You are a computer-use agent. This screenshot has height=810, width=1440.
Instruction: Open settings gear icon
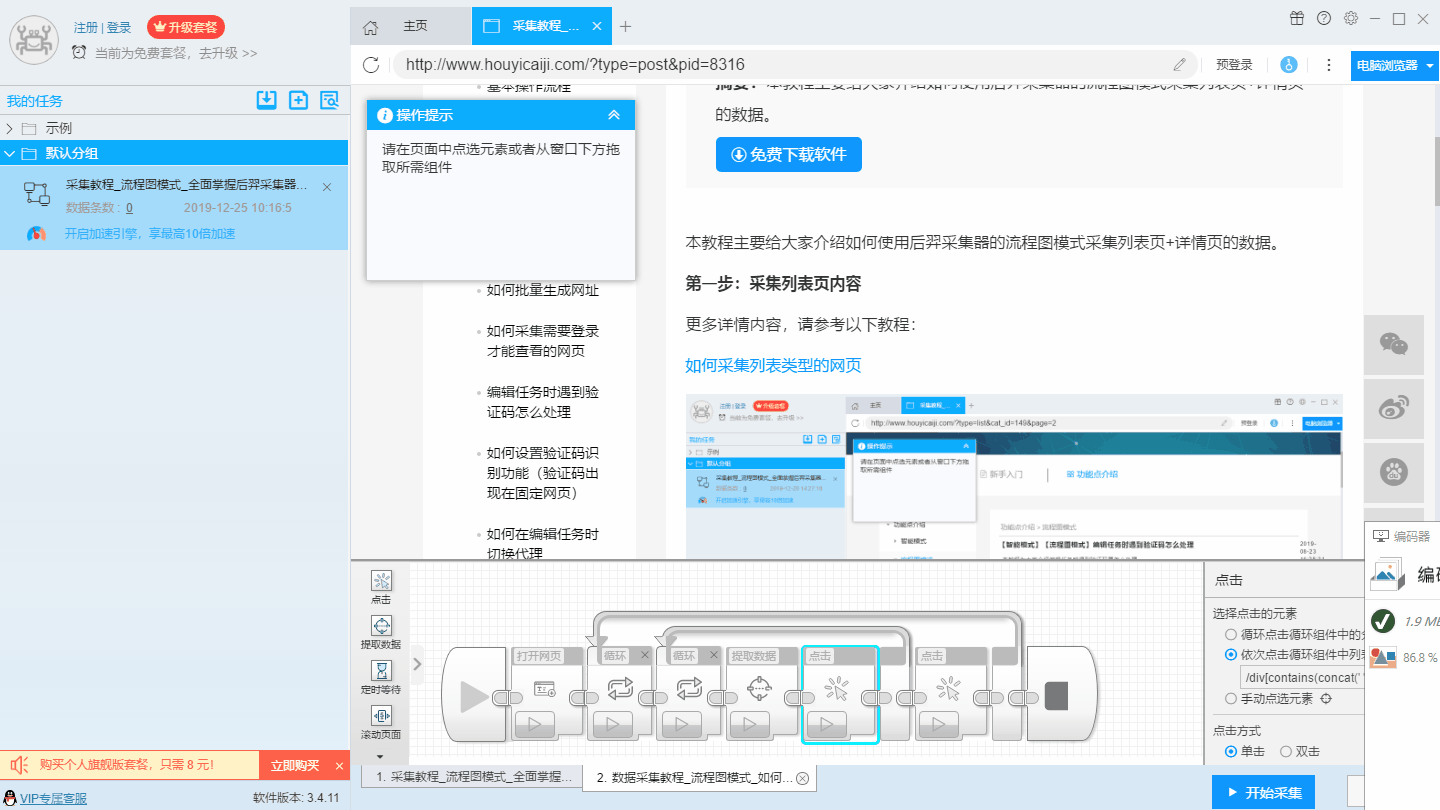[1351, 18]
